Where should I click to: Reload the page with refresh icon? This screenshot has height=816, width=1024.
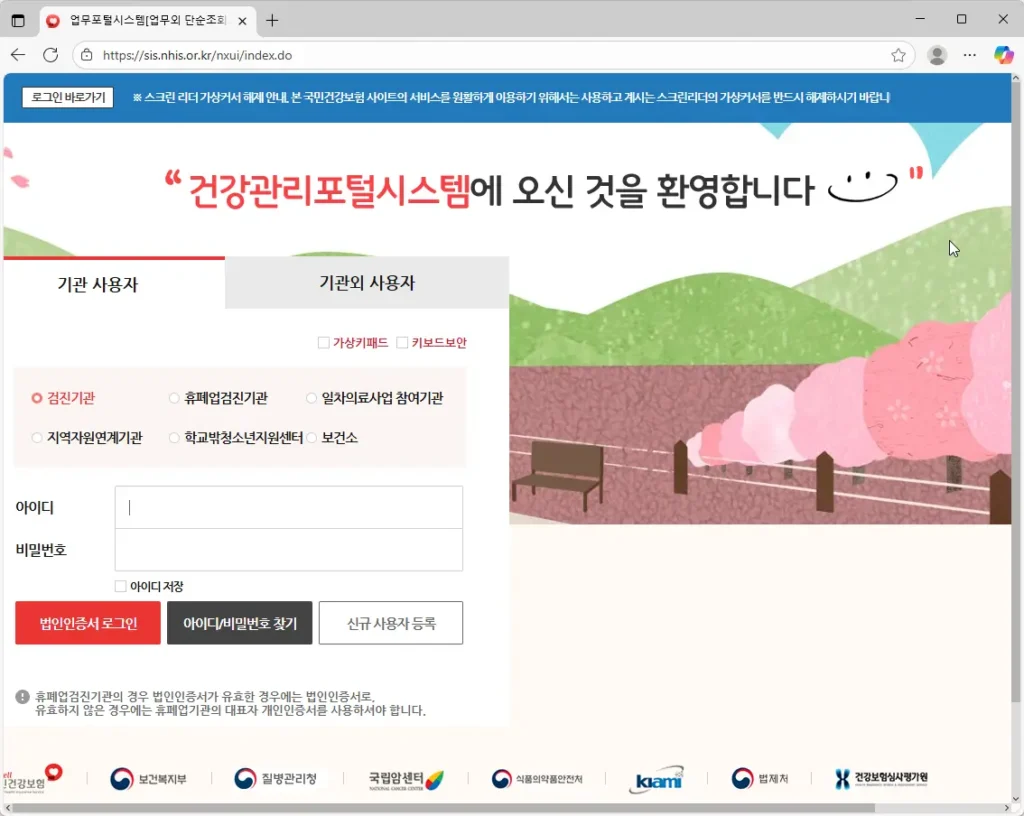50,55
